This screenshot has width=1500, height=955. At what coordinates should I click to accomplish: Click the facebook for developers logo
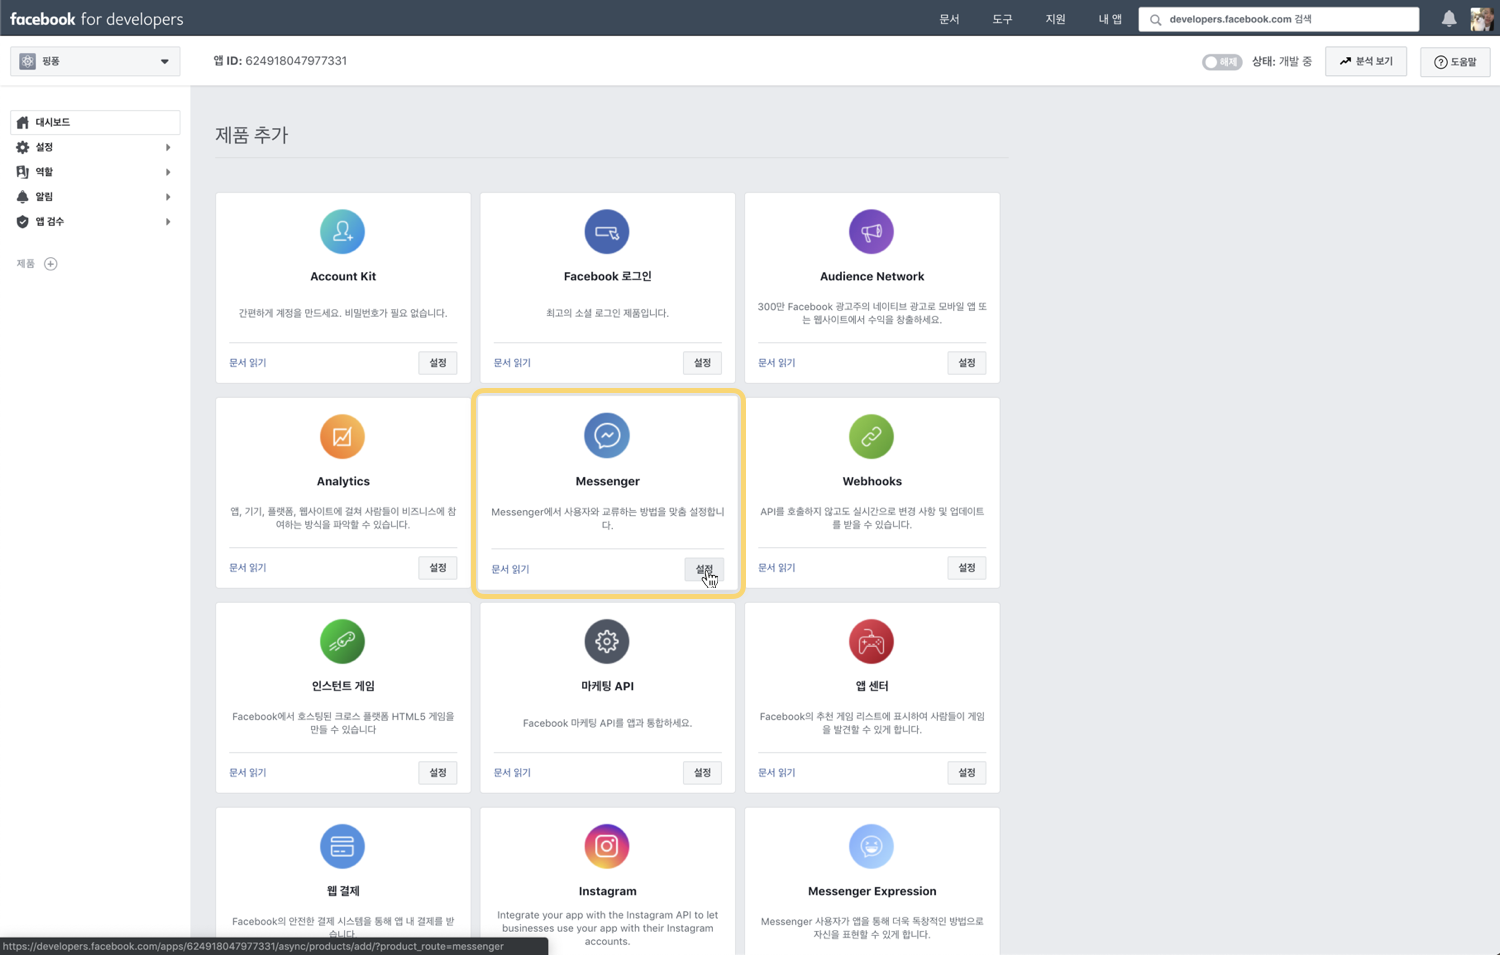click(x=97, y=19)
